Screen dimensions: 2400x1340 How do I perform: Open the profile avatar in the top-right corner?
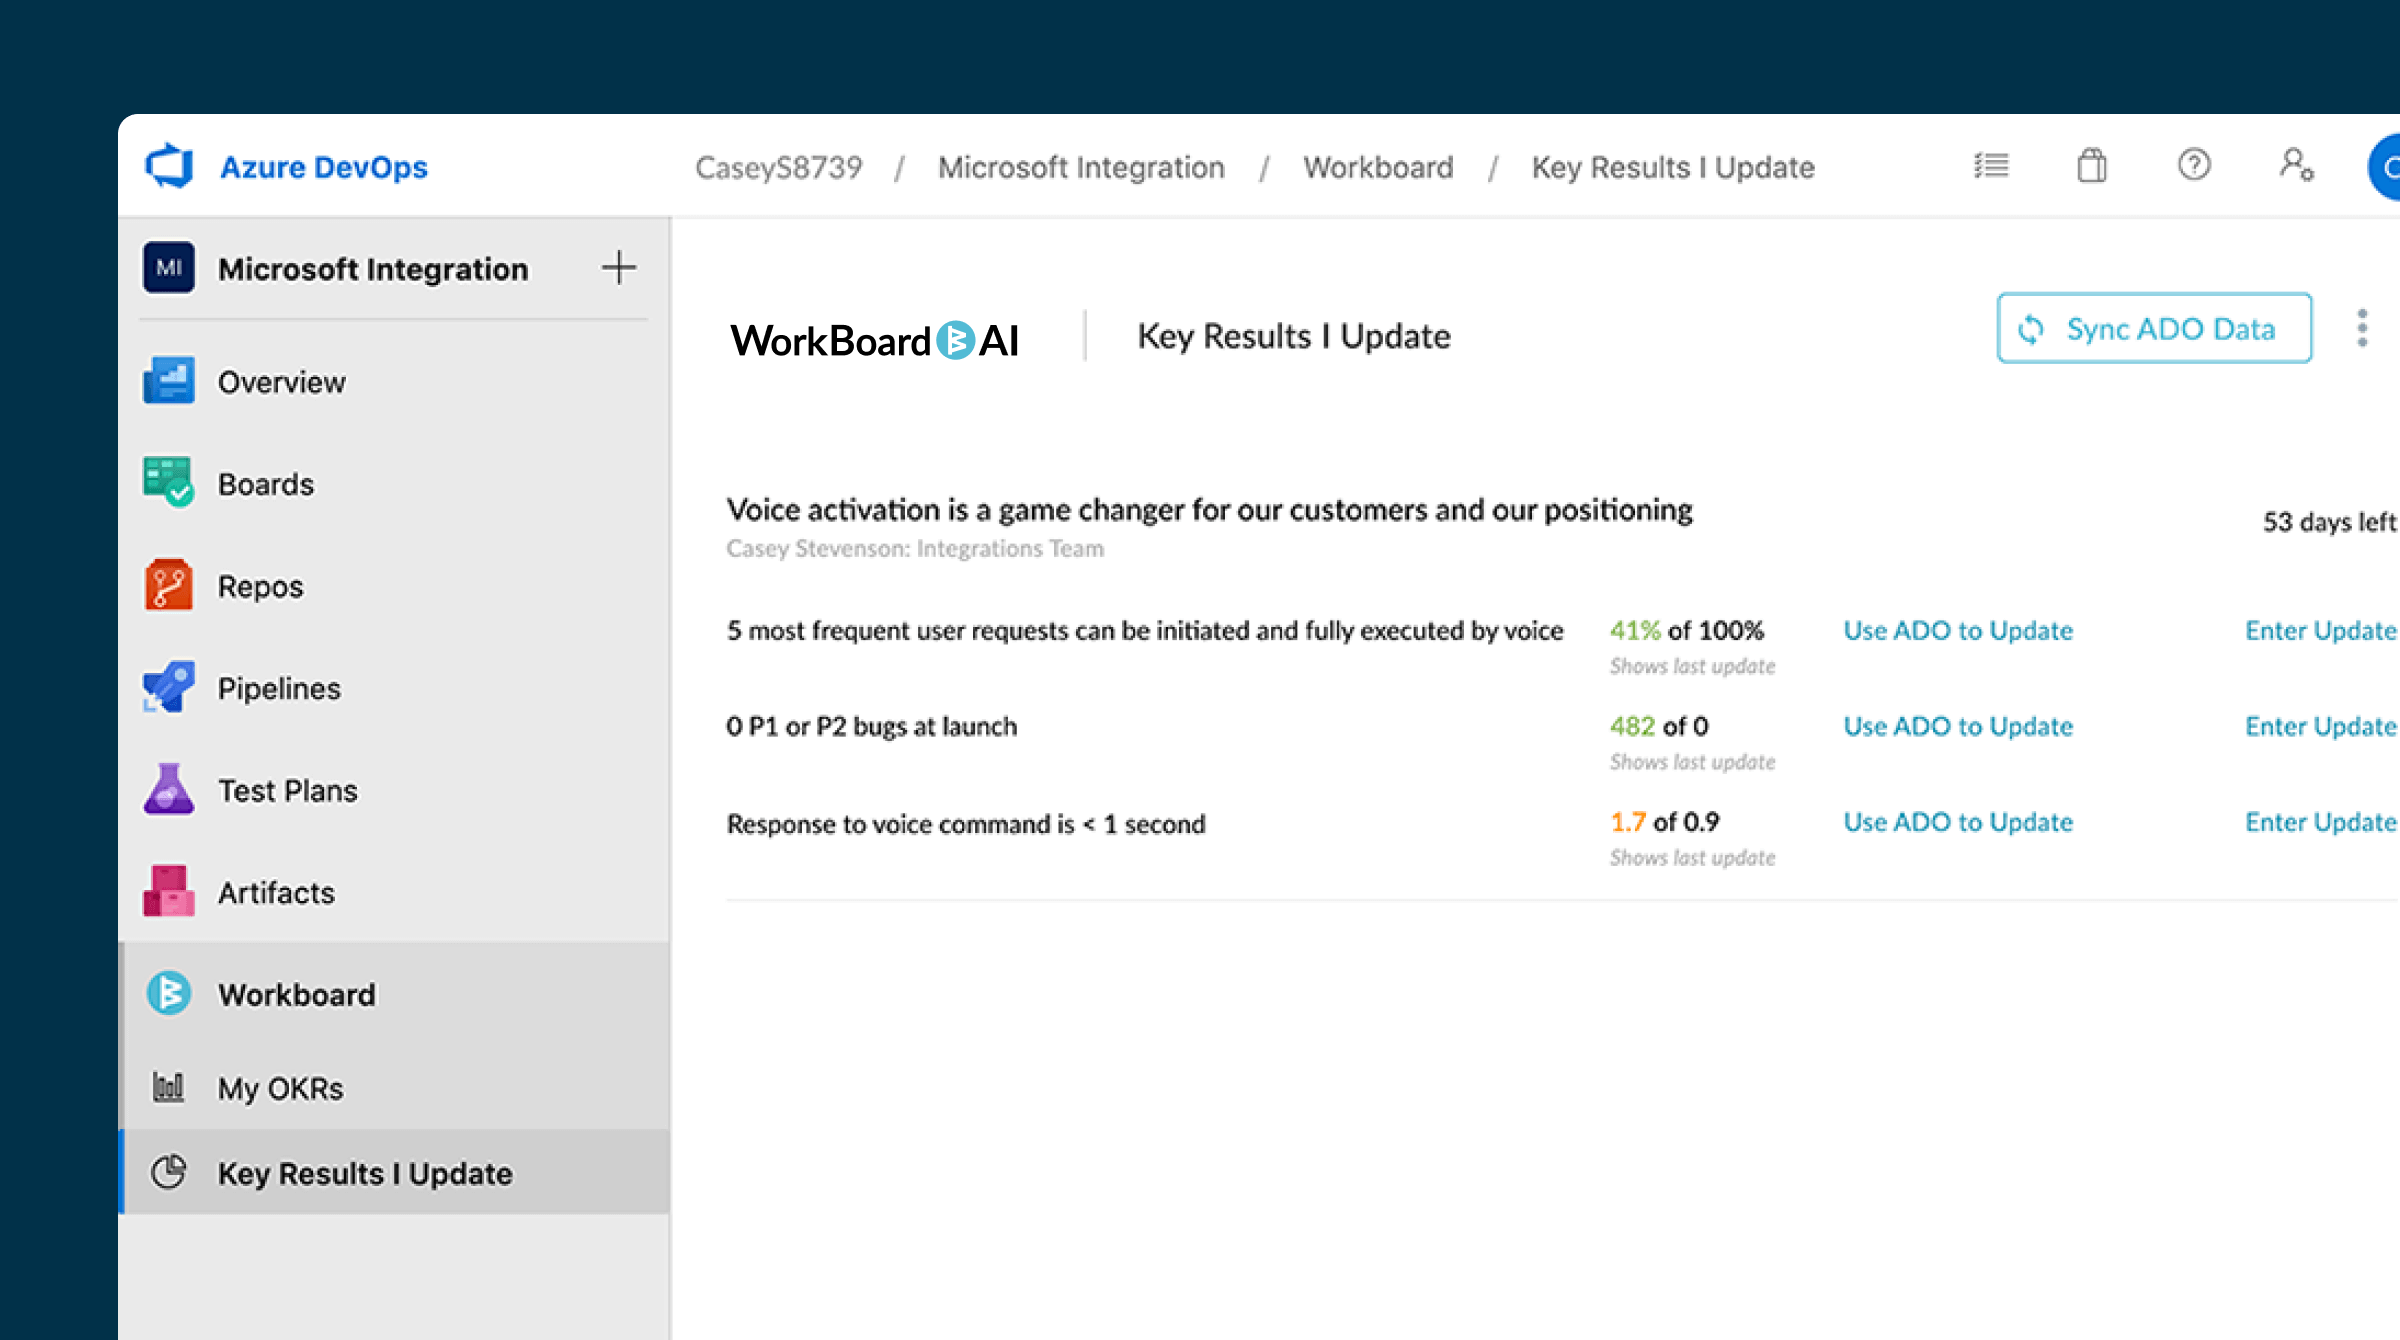(x=2390, y=166)
